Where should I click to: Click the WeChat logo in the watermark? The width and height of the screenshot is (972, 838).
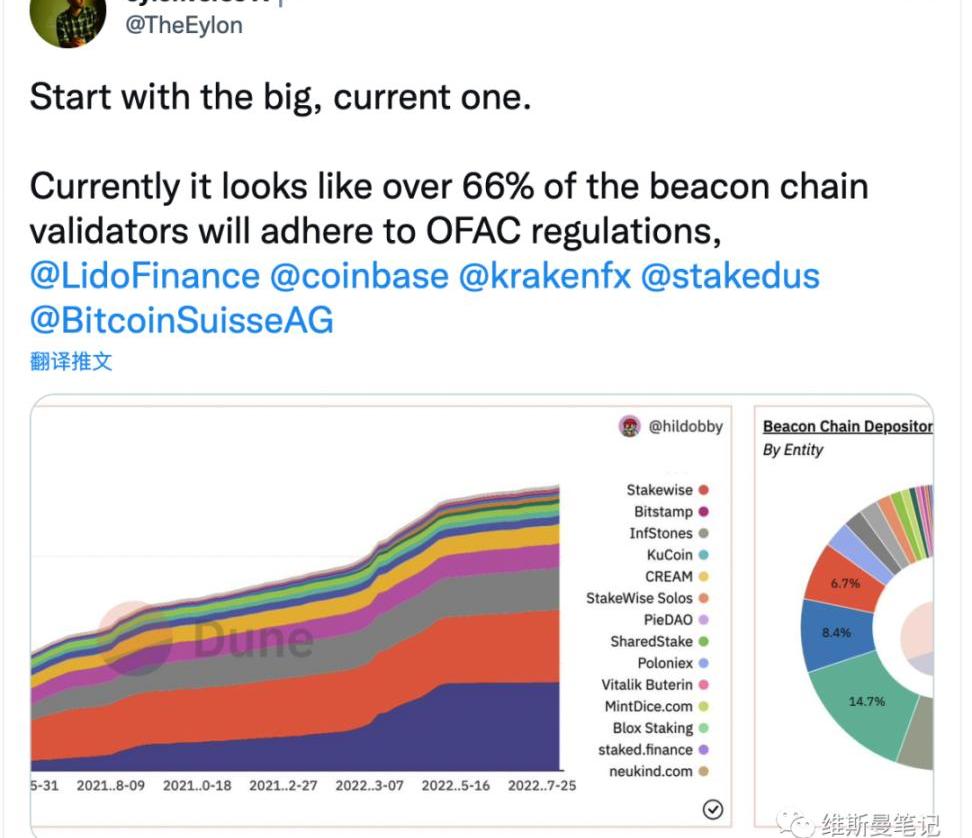[797, 822]
